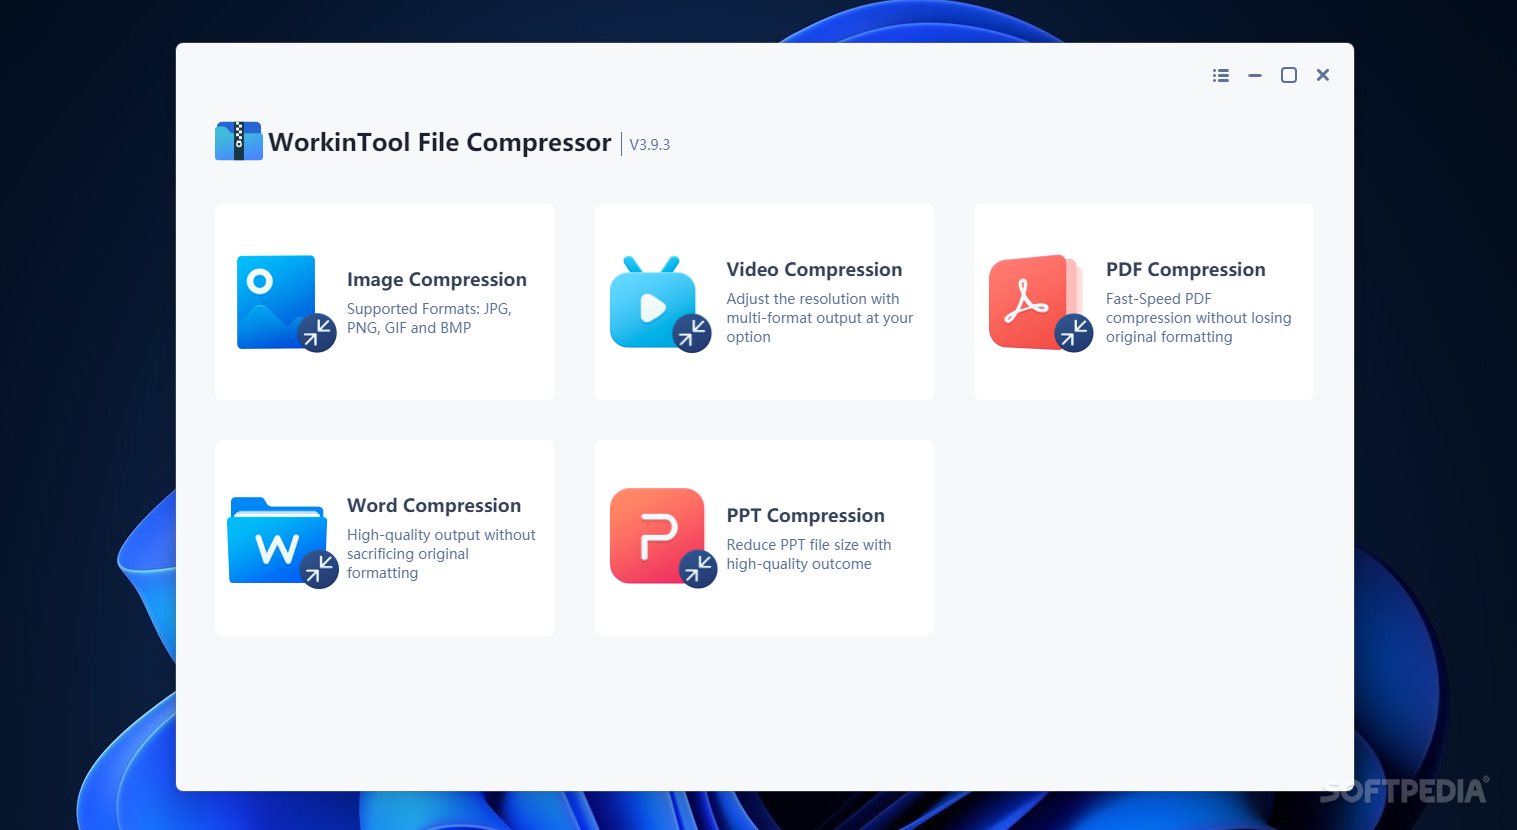Image resolution: width=1517 pixels, height=830 pixels.
Task: Click "Supported Formats: JPG, PNG, GIF and BMP"
Action: coord(429,318)
